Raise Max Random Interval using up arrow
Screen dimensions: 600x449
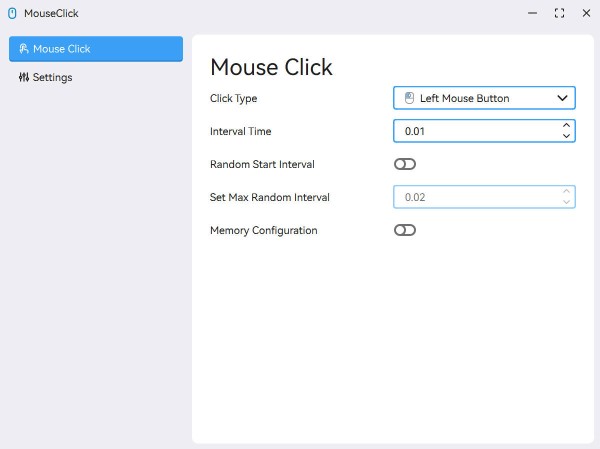tap(566, 191)
